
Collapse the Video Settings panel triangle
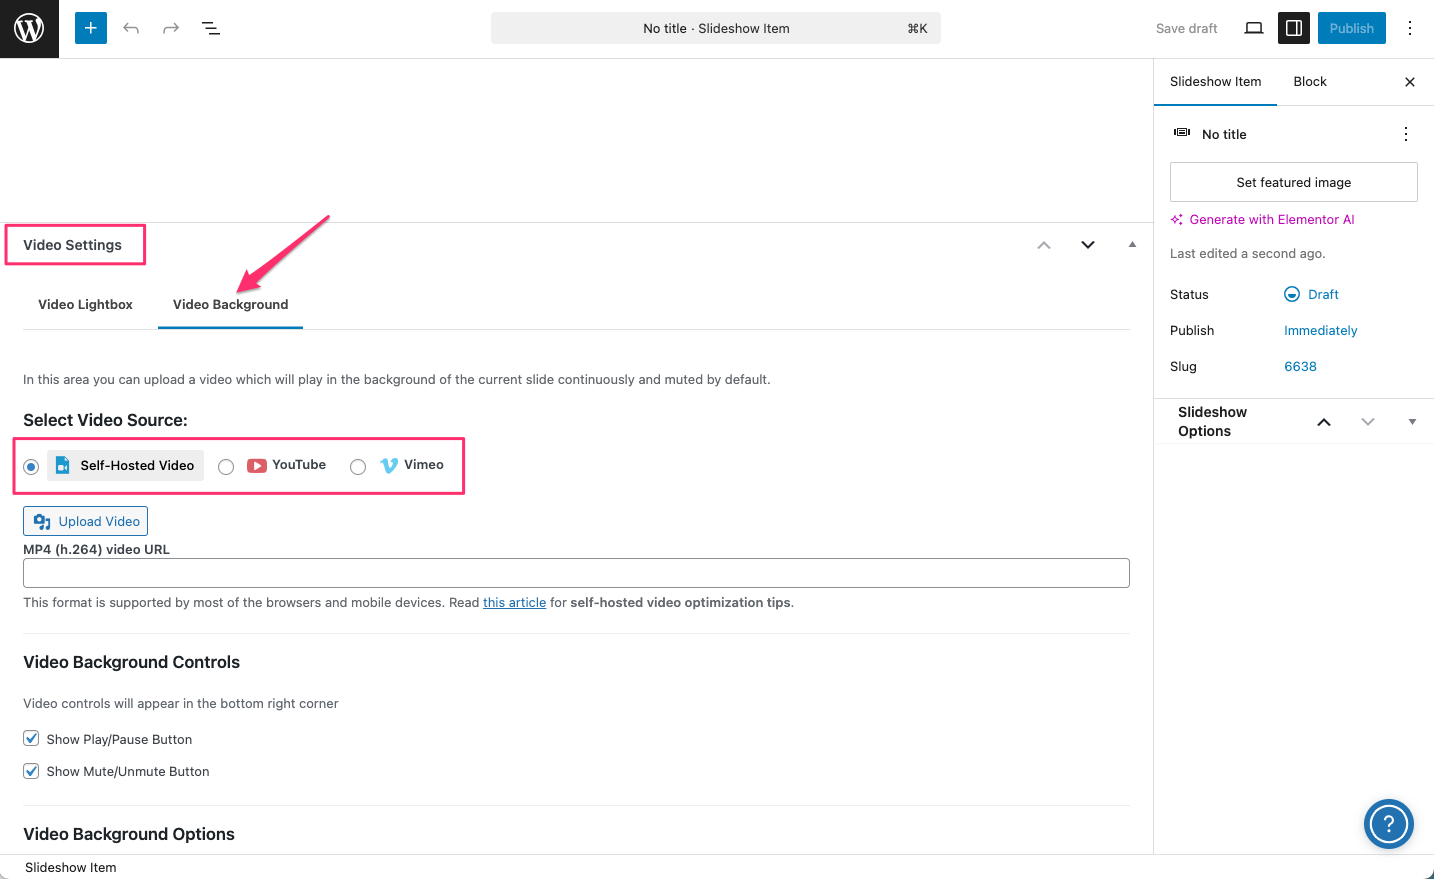point(1131,245)
